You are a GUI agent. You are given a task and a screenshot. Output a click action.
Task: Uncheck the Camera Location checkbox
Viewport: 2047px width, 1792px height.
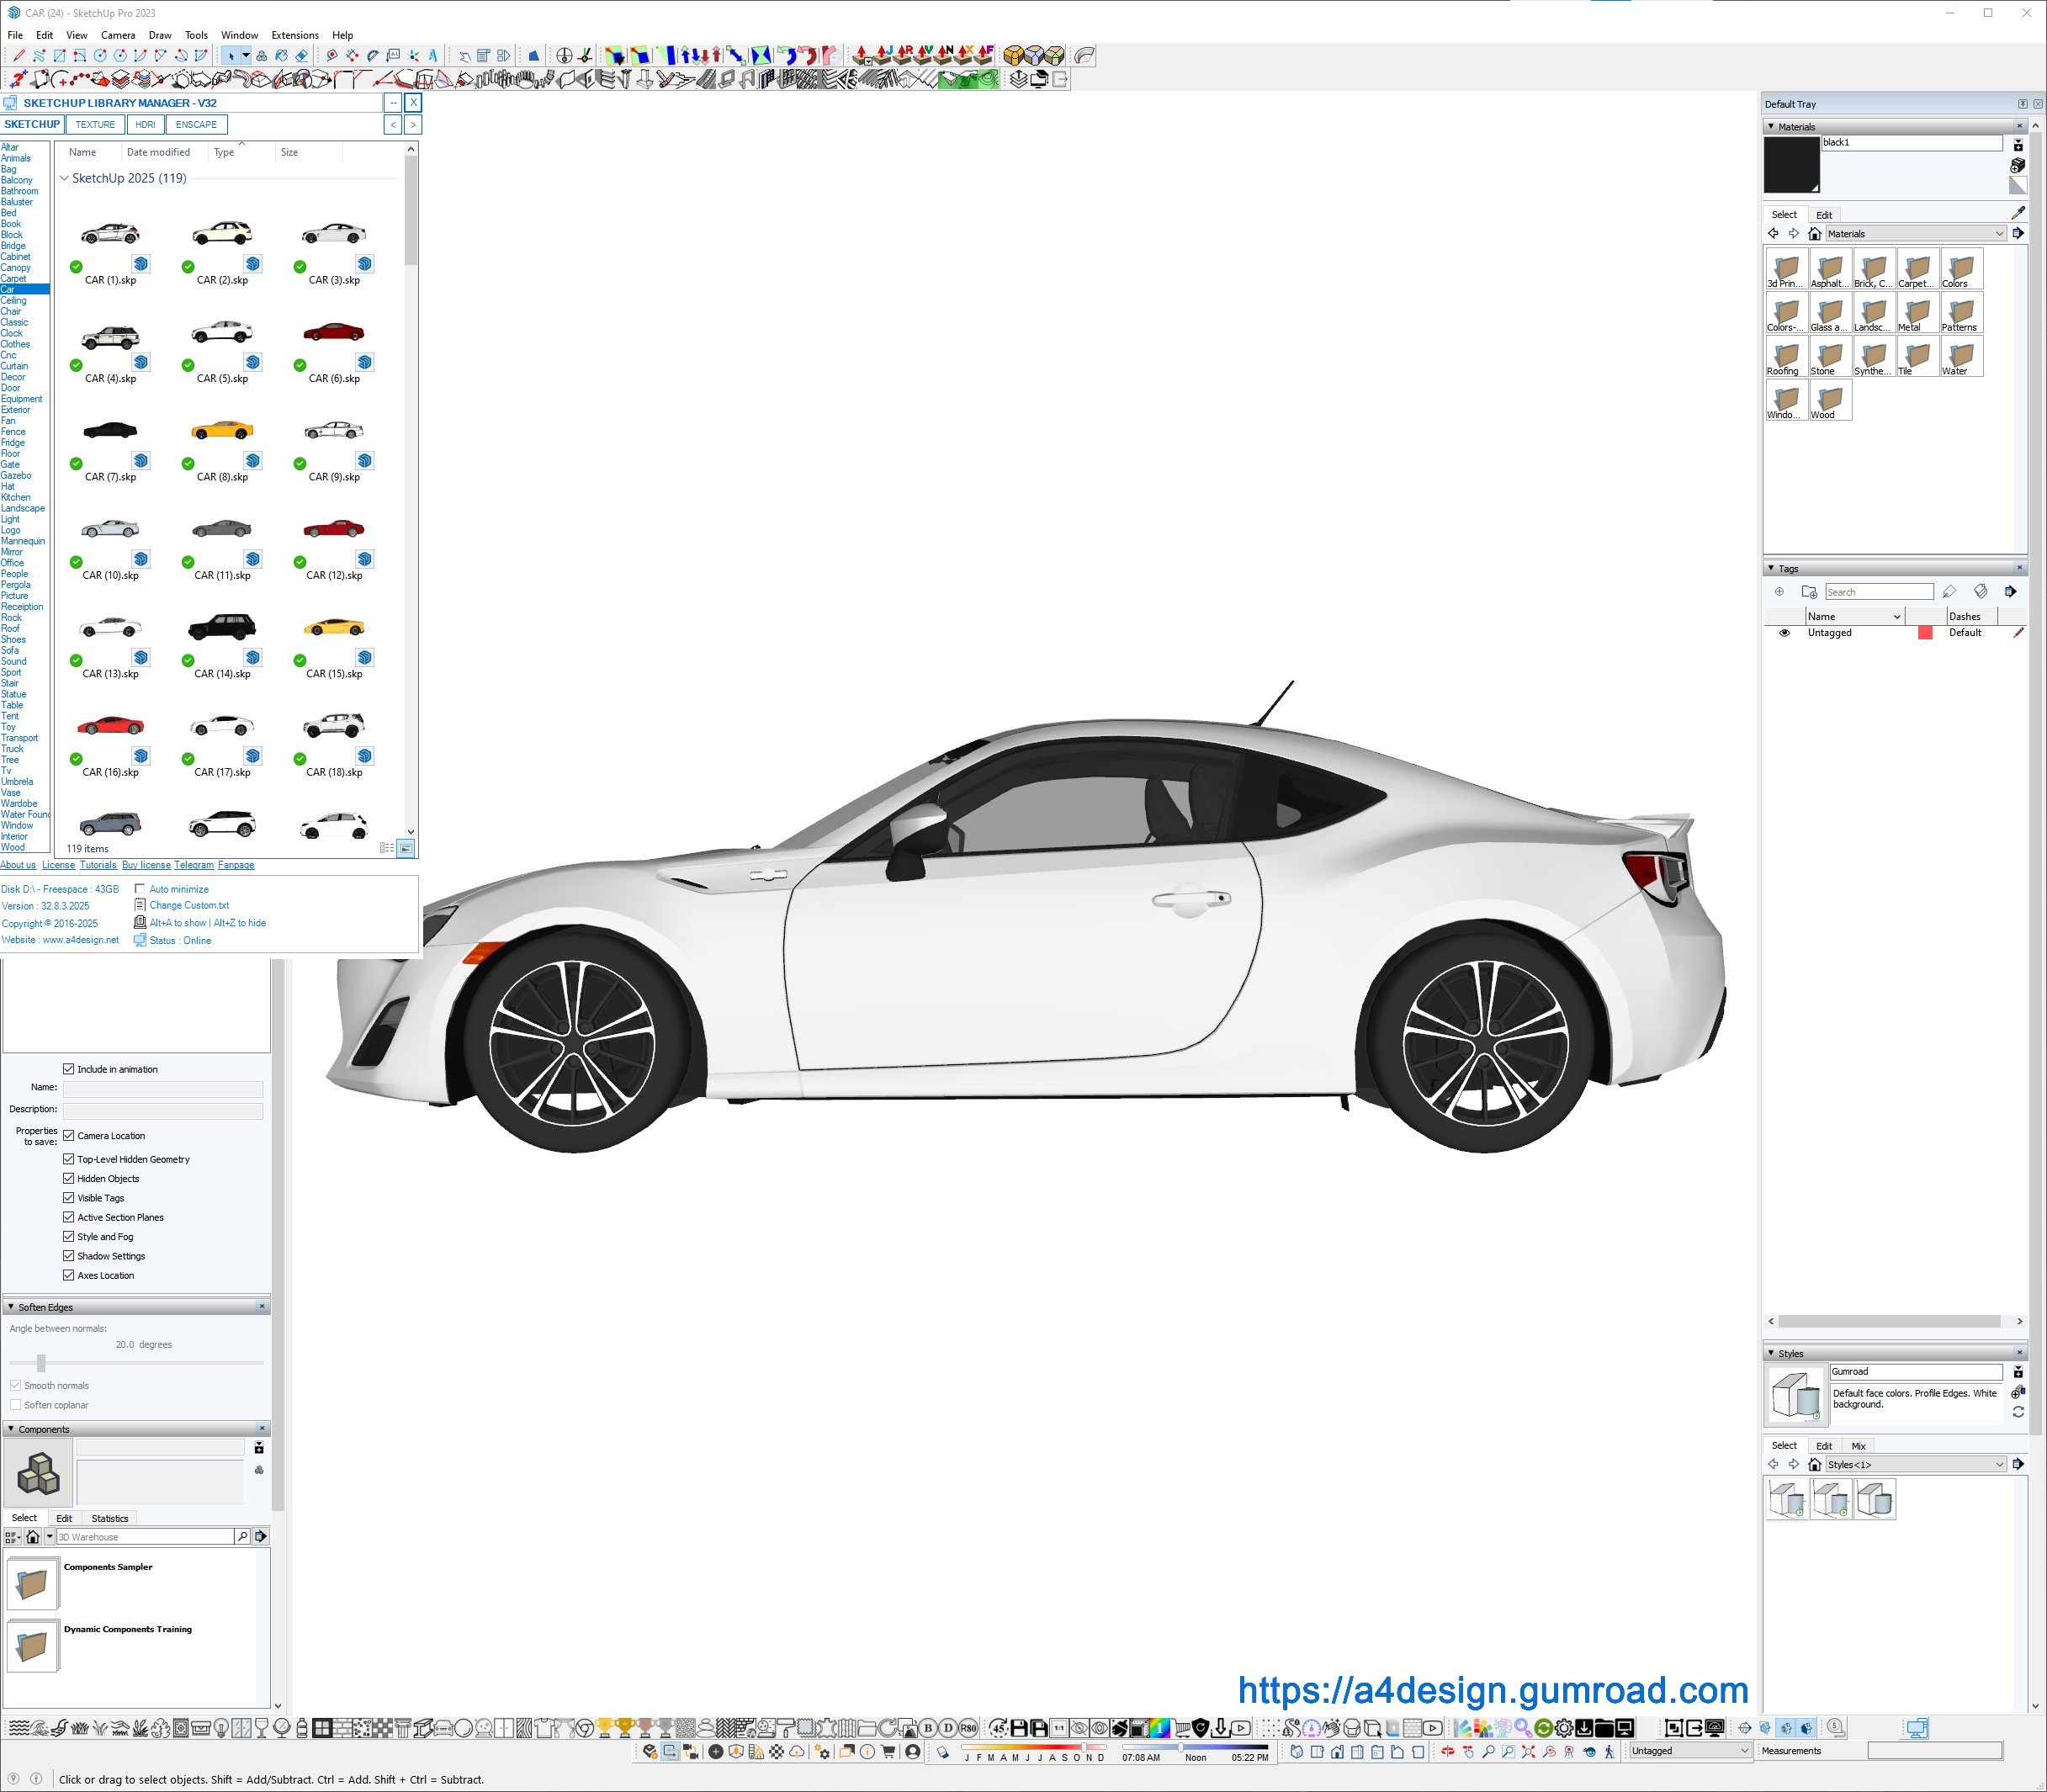click(69, 1135)
